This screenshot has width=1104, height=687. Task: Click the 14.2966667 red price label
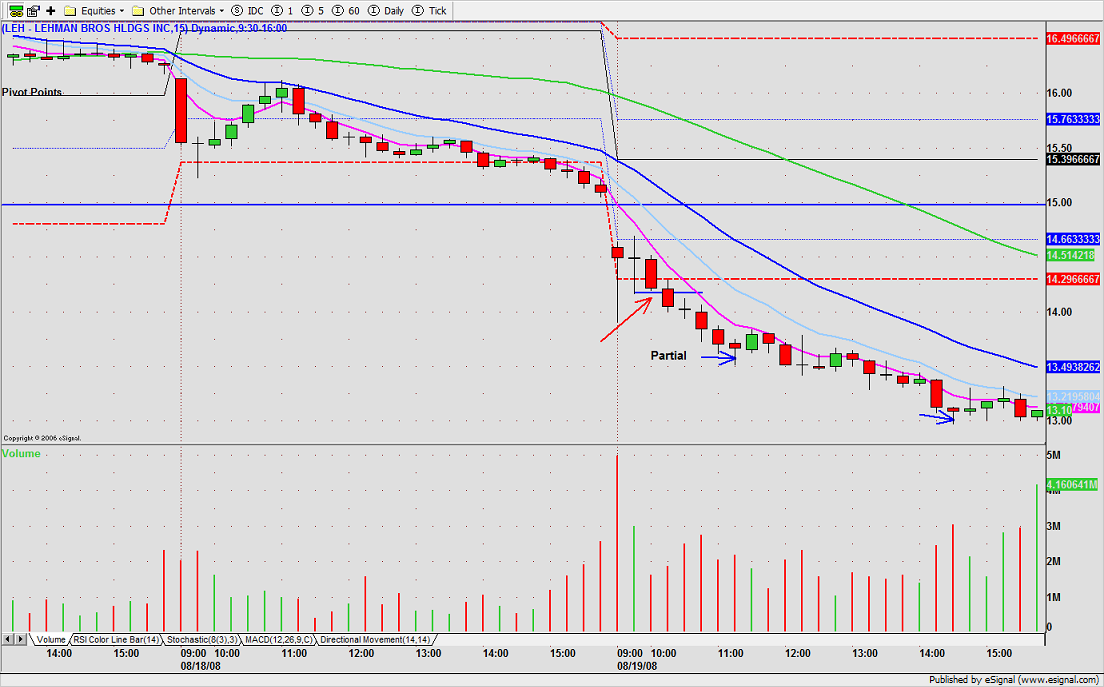[1073, 279]
